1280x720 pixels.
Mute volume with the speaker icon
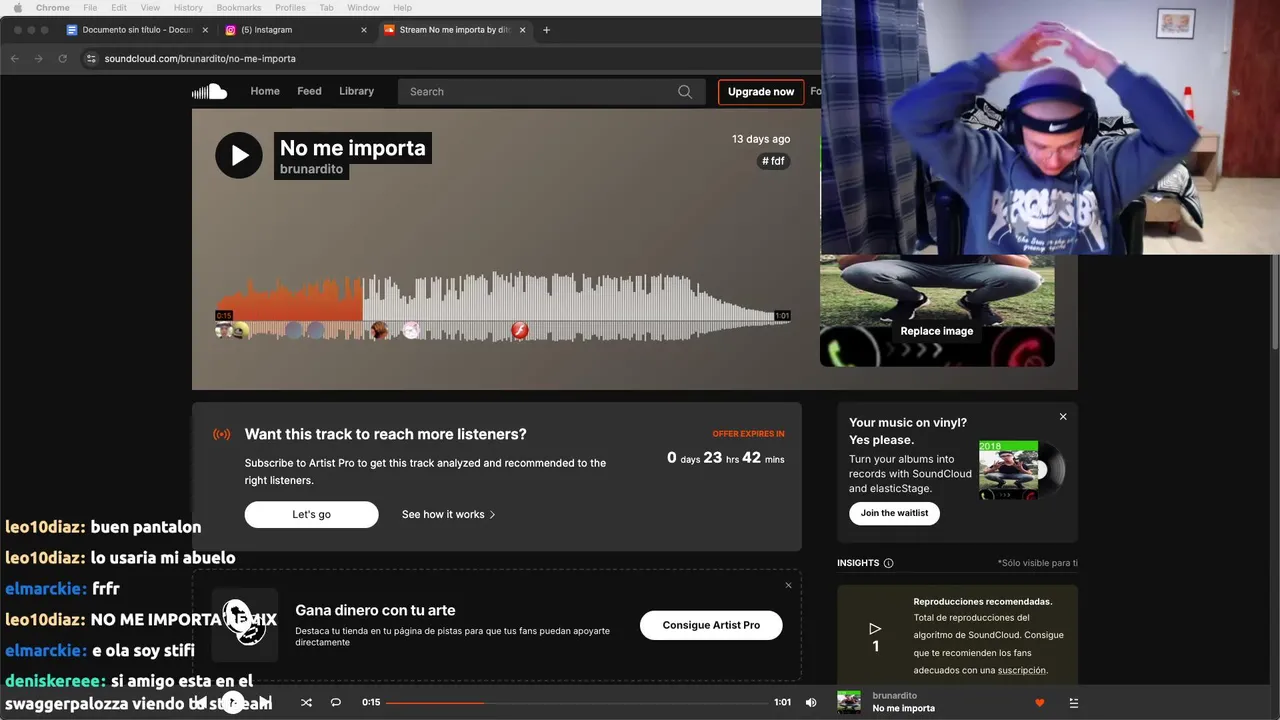coord(811,703)
